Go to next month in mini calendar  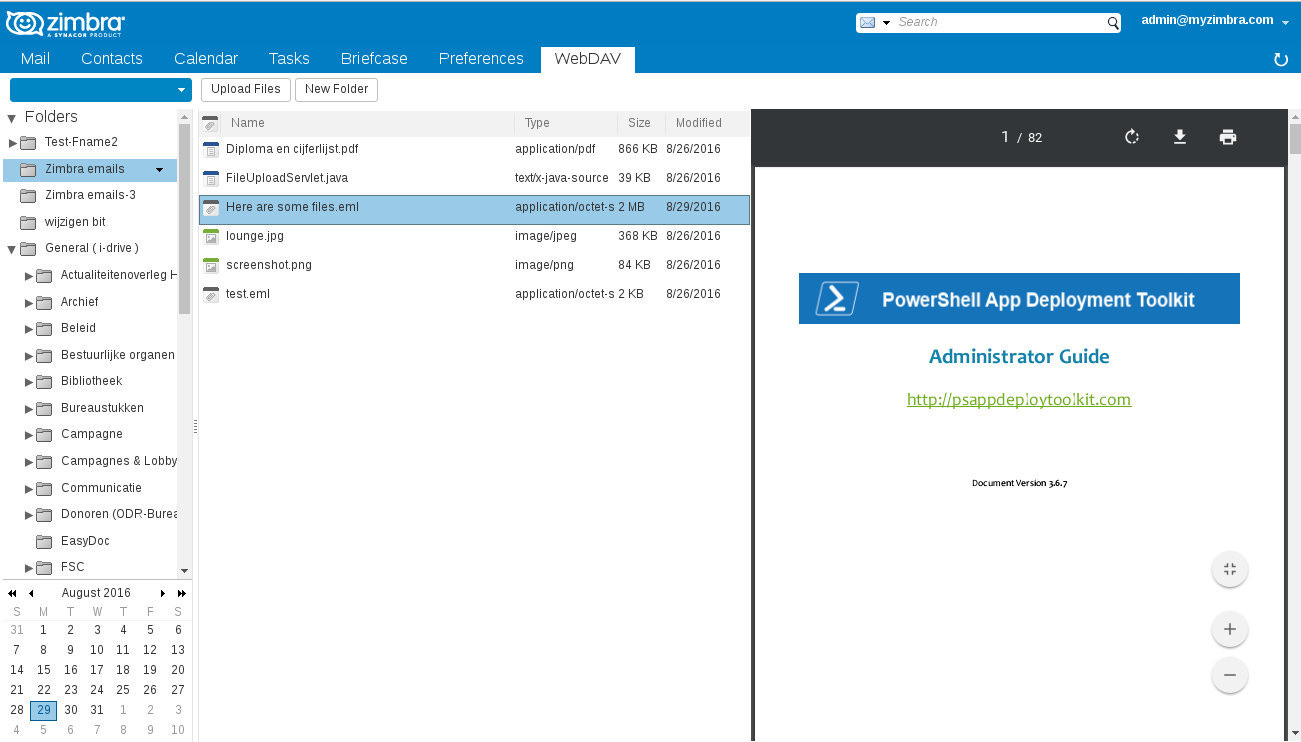pos(163,593)
